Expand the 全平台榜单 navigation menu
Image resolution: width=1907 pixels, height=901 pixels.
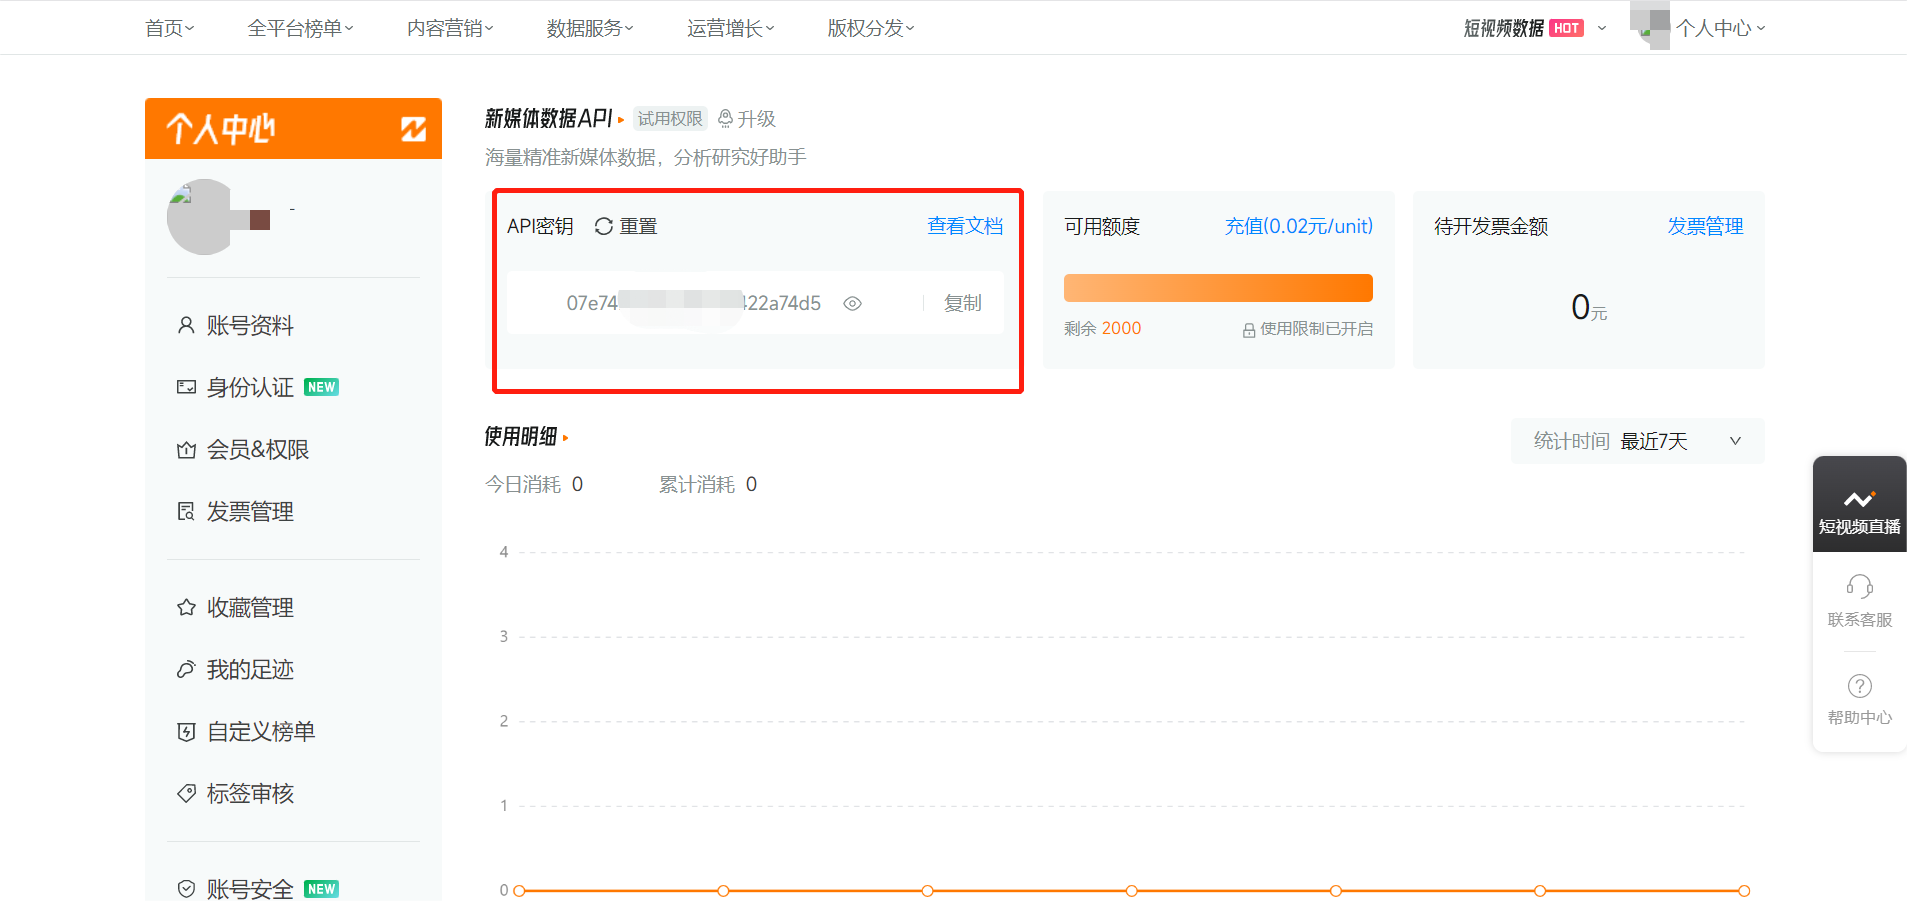(300, 28)
